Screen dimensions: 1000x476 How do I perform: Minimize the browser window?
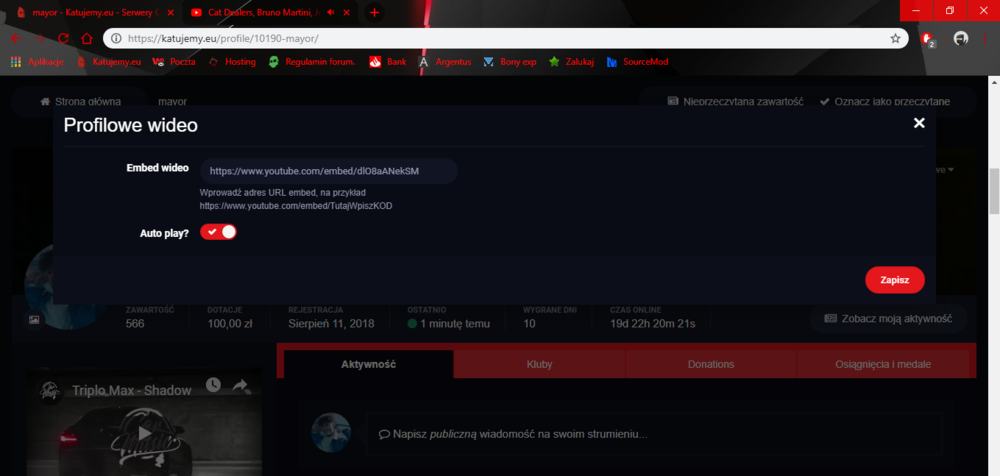pyautogui.click(x=916, y=10)
